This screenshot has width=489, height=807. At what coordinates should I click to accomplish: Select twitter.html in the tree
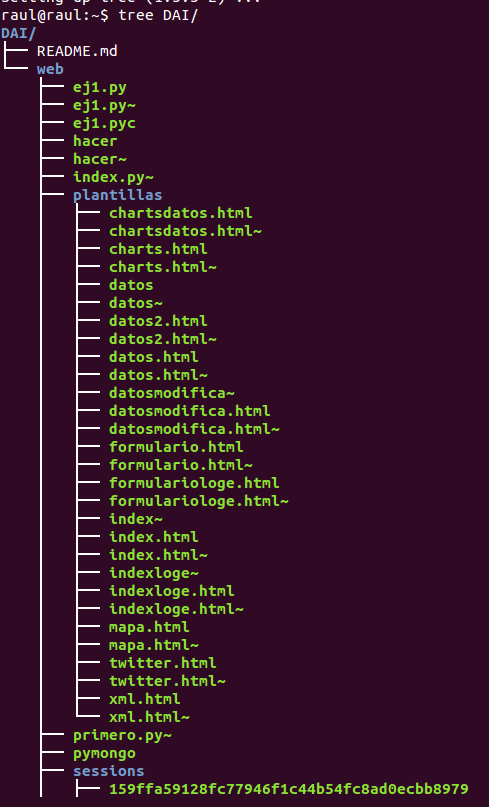coord(163,663)
